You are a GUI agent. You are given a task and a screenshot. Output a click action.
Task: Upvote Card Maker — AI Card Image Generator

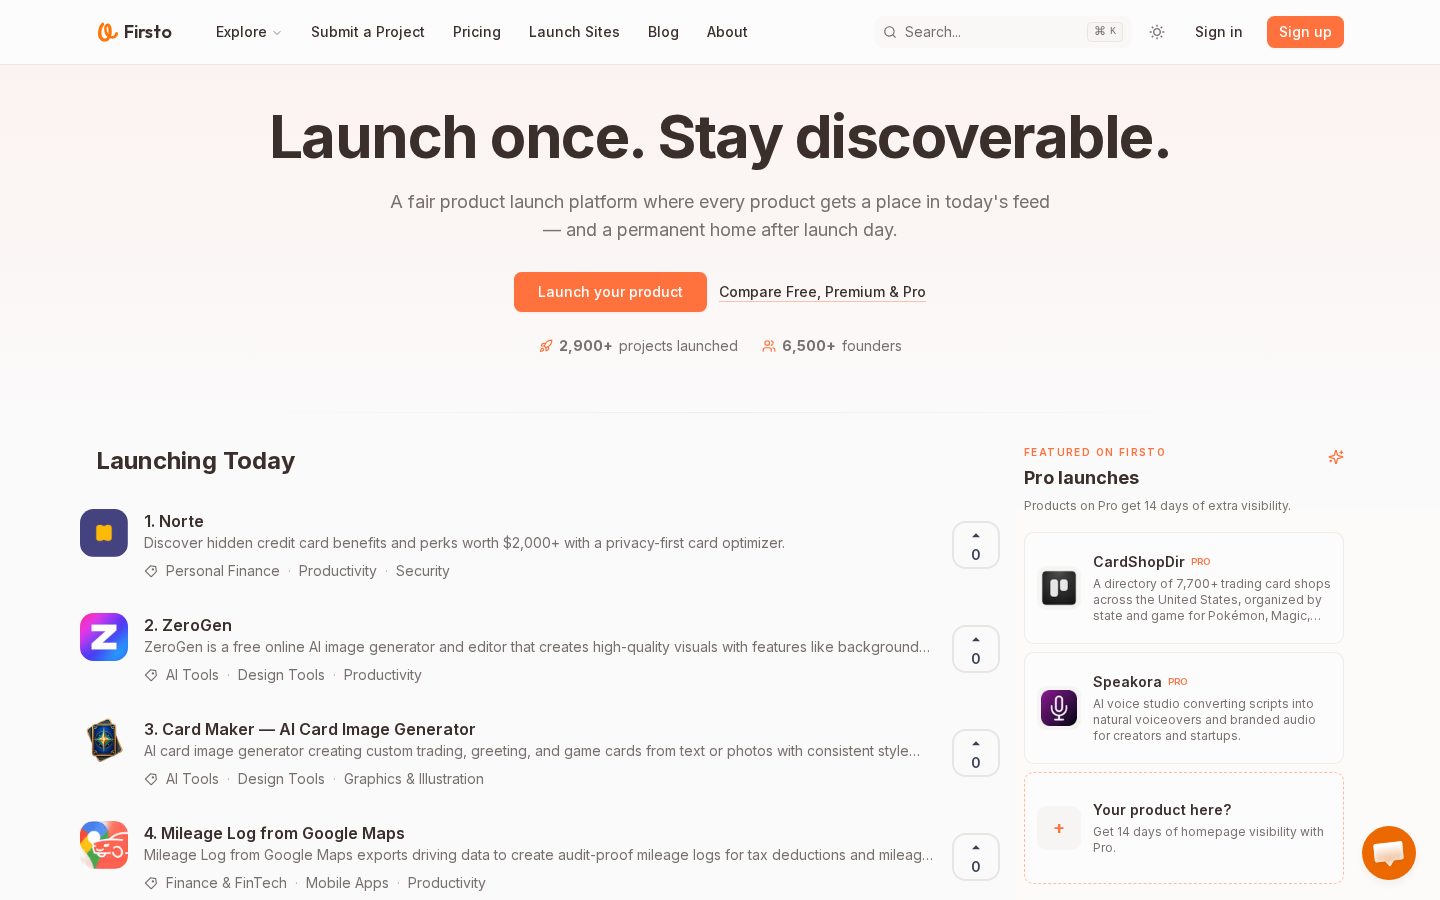[976, 753]
